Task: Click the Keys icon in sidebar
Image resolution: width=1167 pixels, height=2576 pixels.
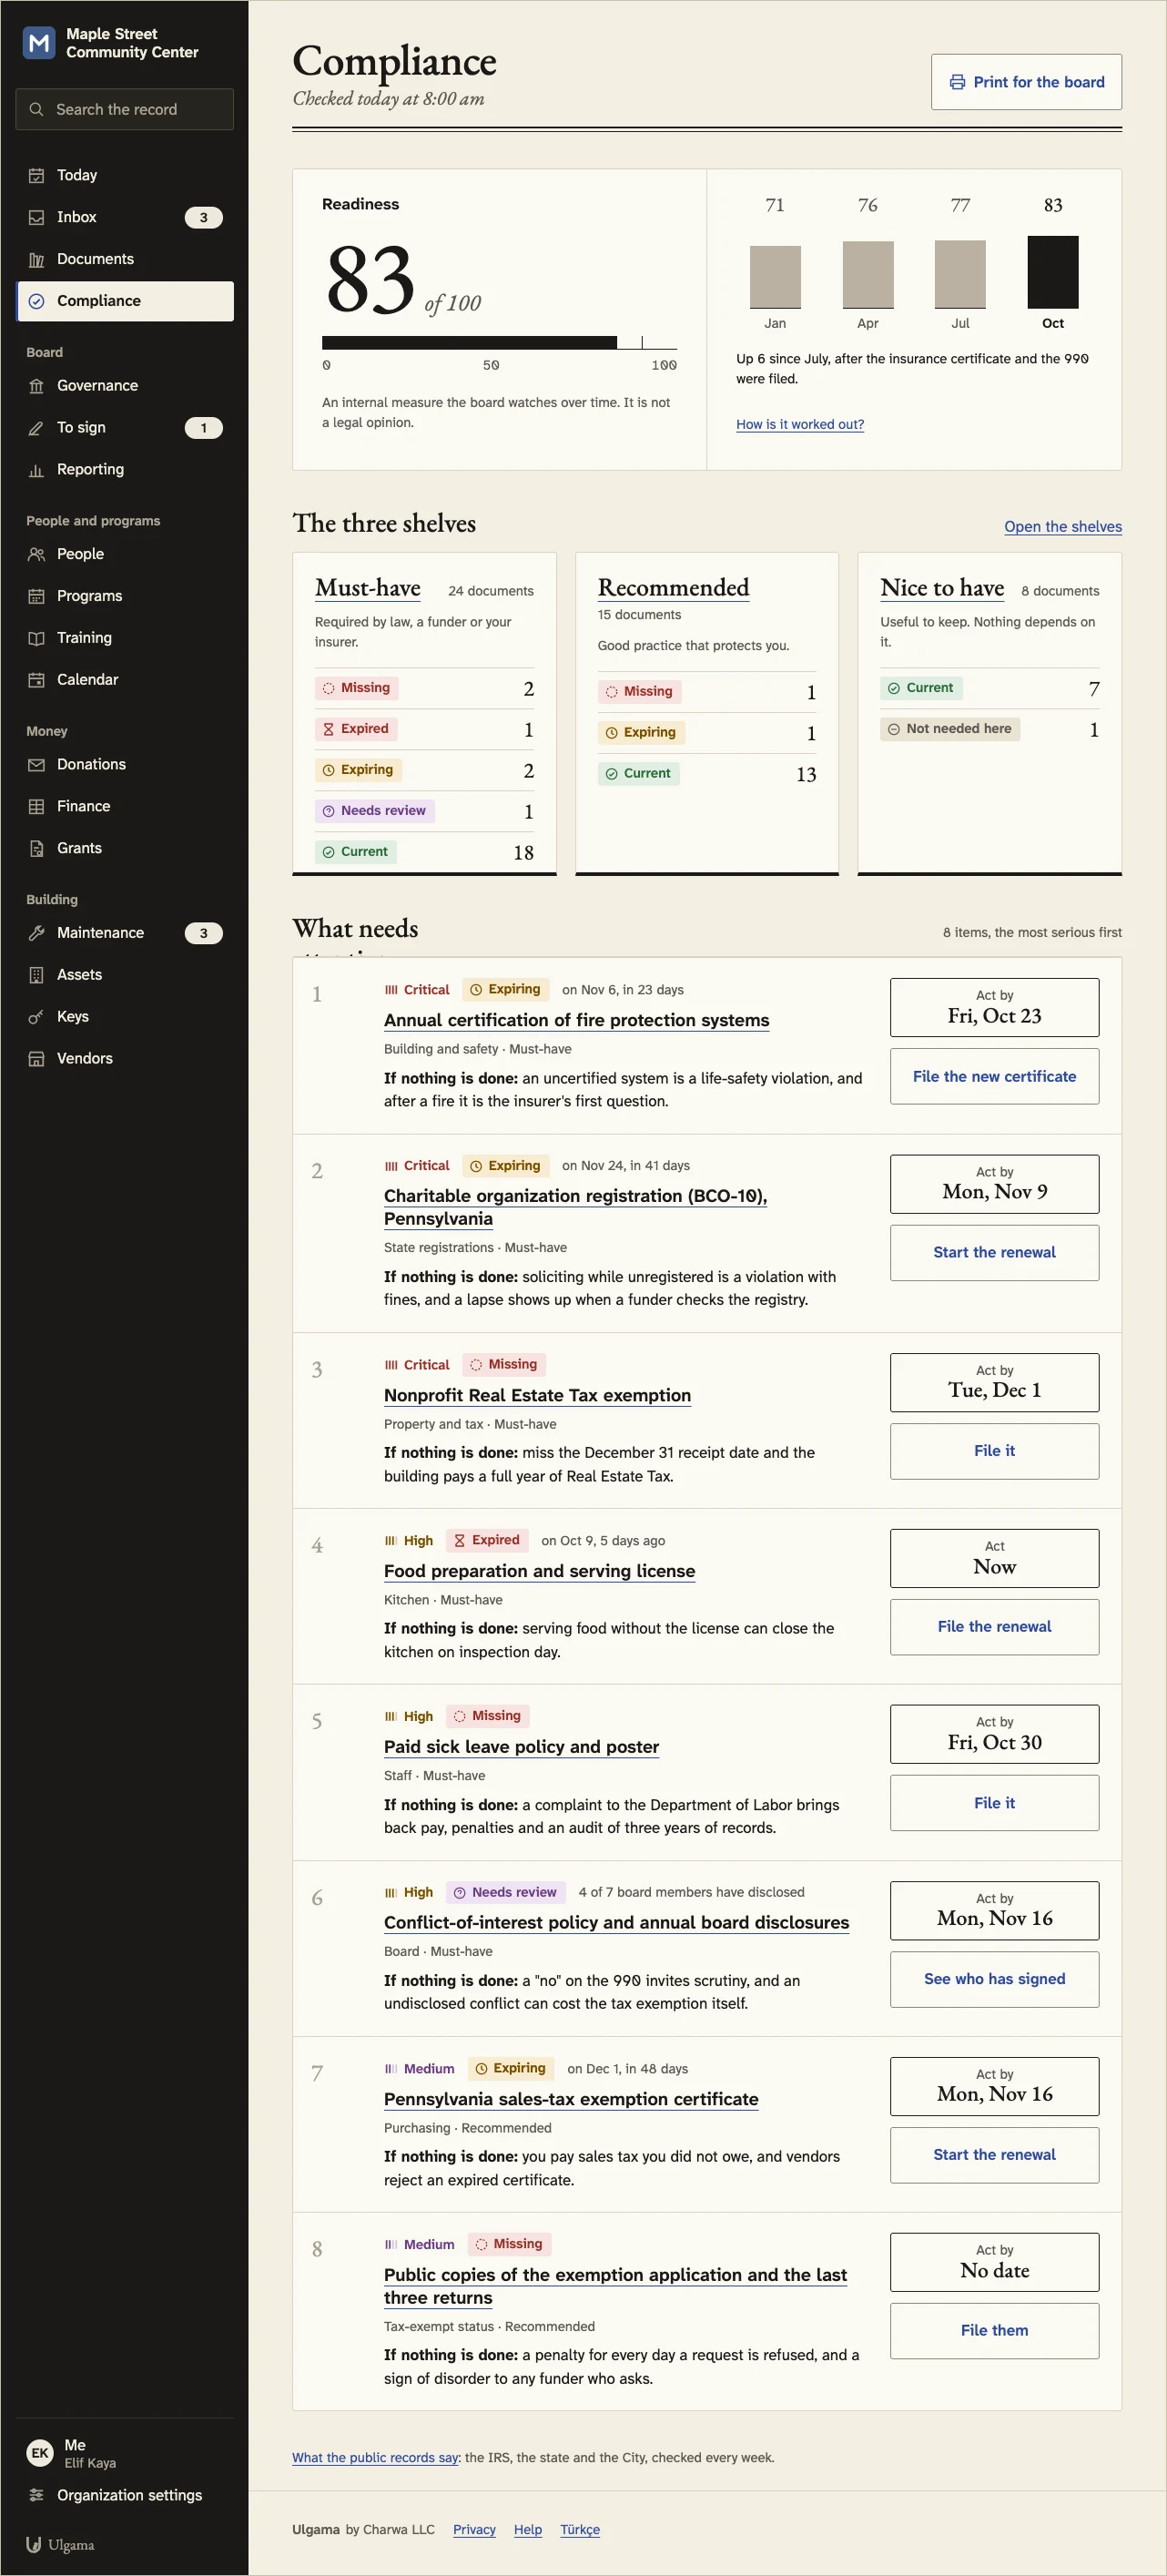Action: click(x=36, y=1017)
